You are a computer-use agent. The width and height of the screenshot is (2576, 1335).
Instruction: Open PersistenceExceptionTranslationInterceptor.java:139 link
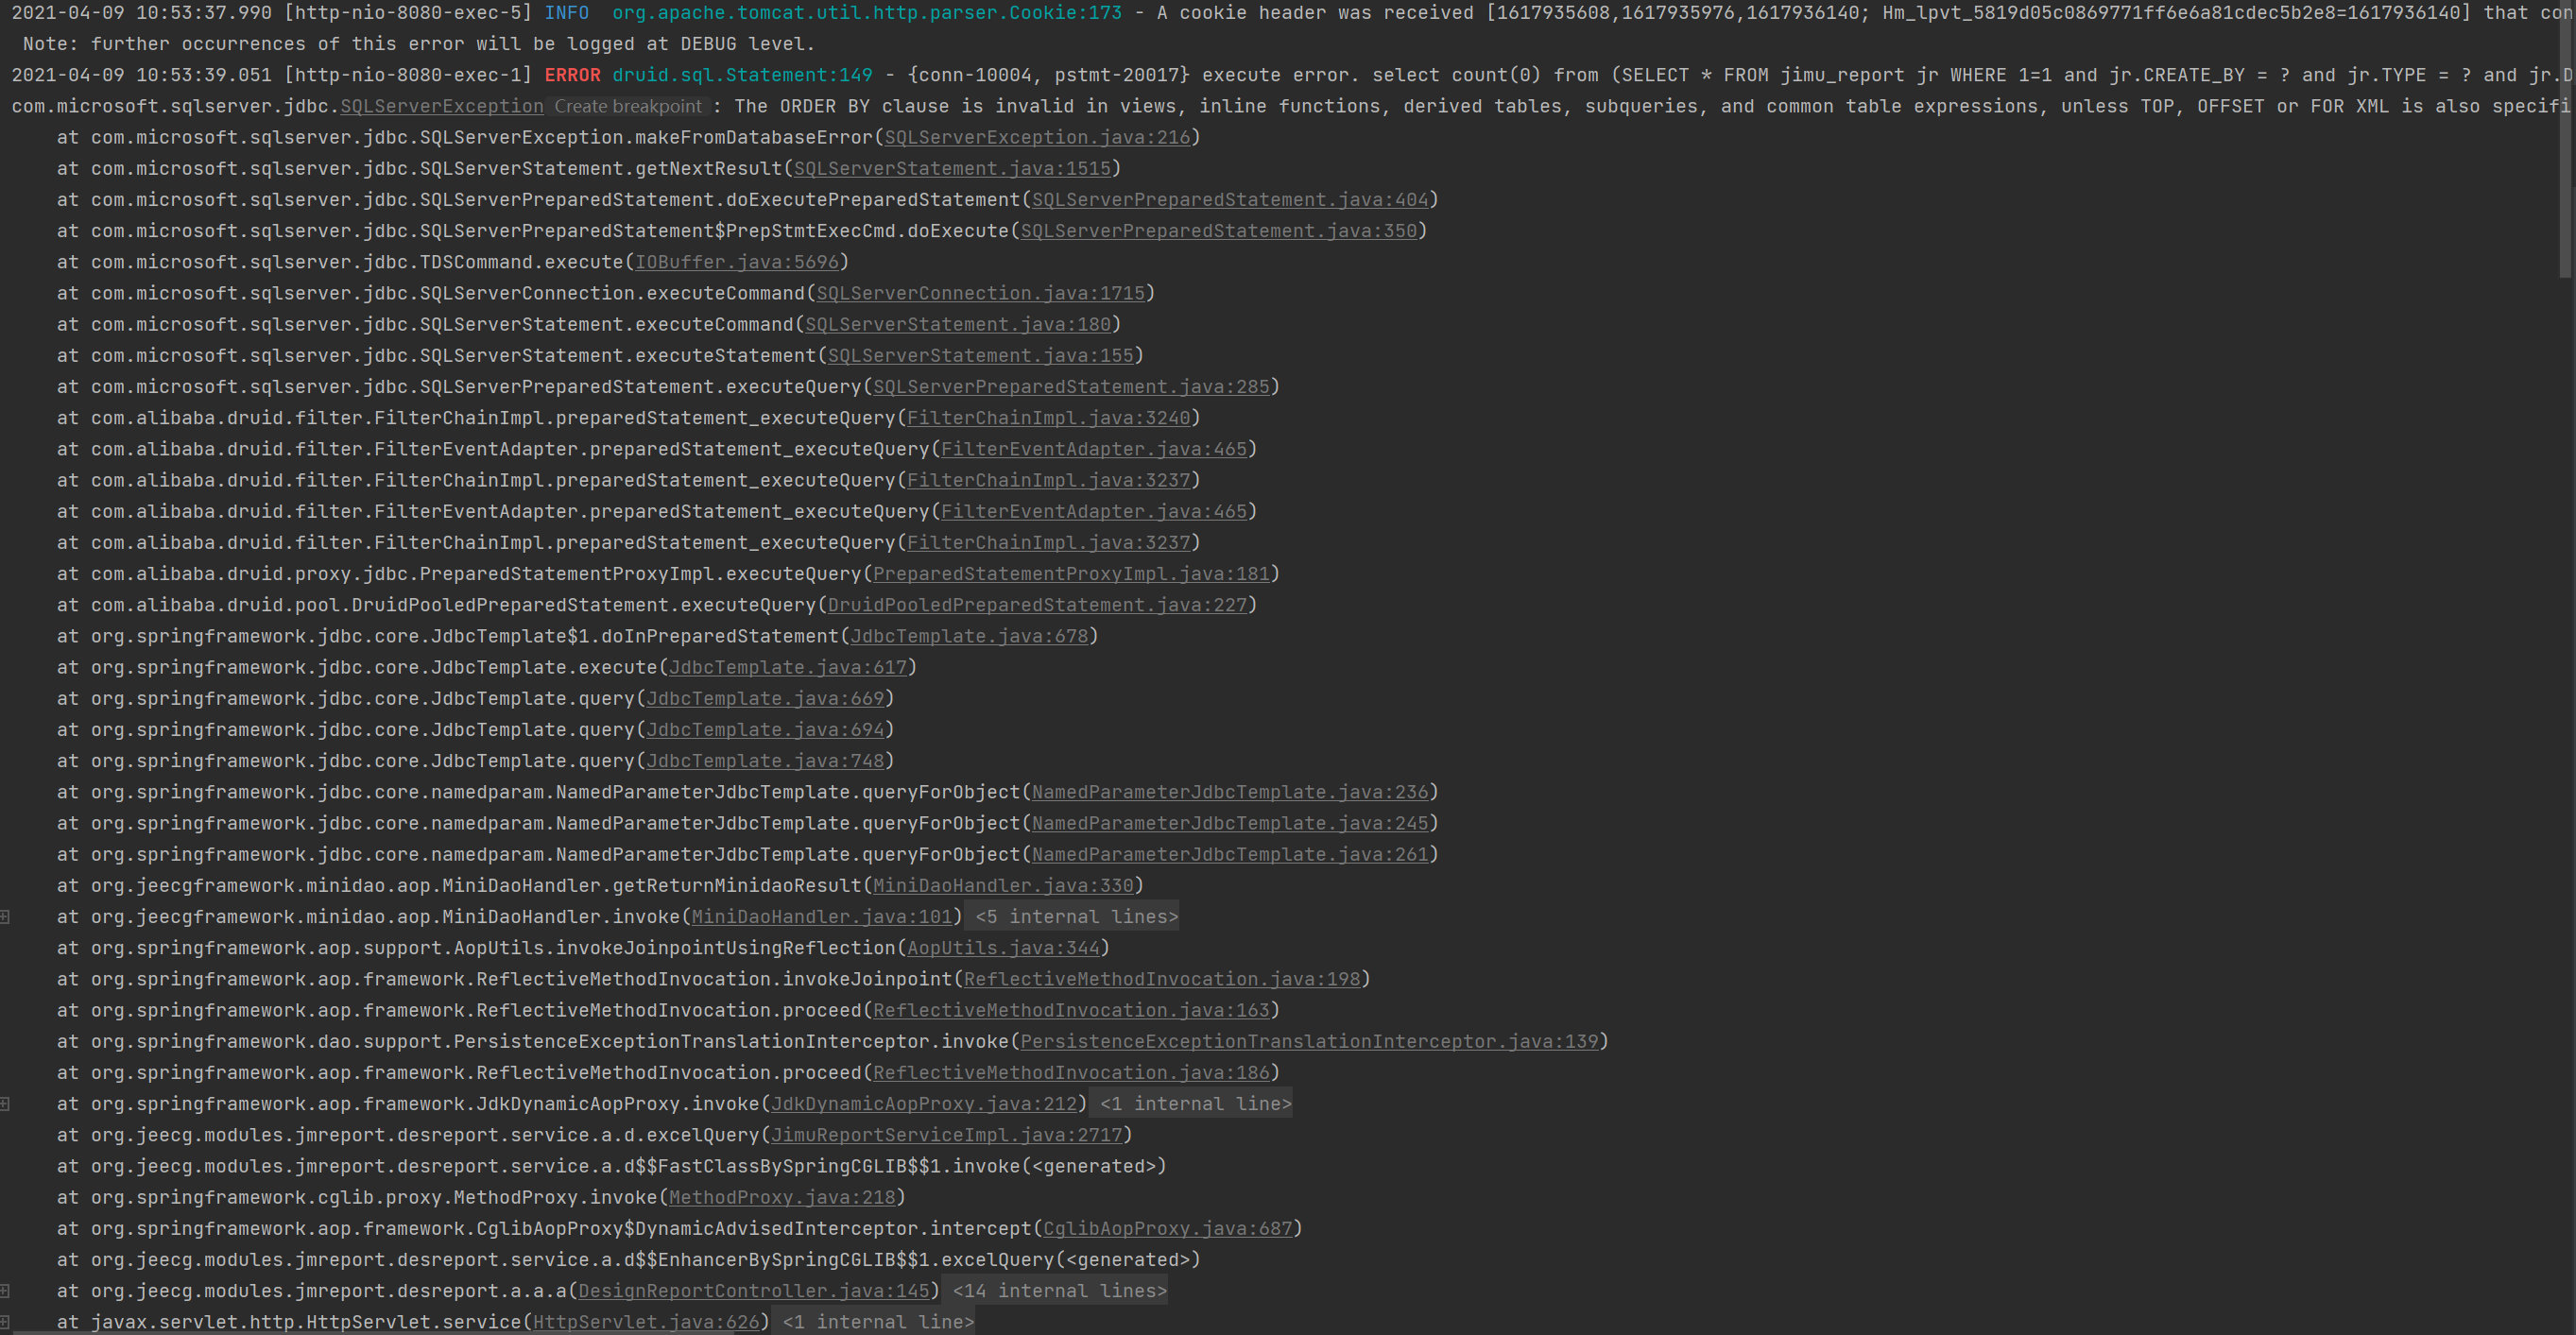click(x=1309, y=1041)
